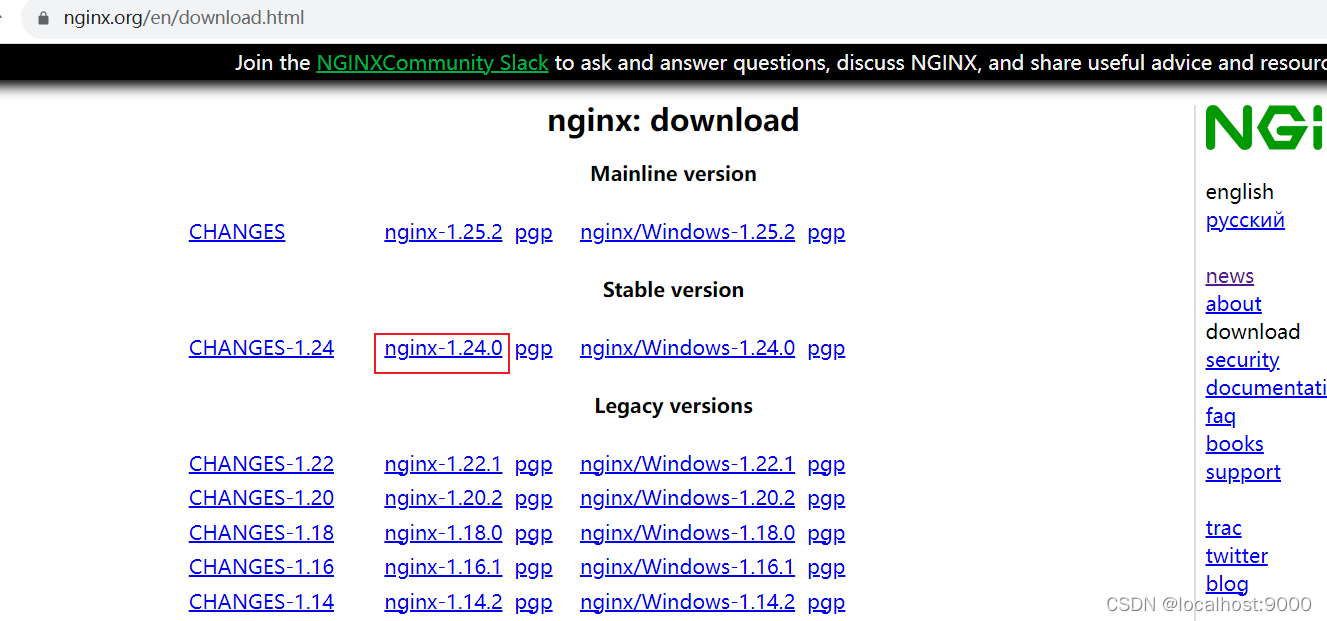
Task: Open the documentation page in sidebar
Action: [x=1266, y=388]
